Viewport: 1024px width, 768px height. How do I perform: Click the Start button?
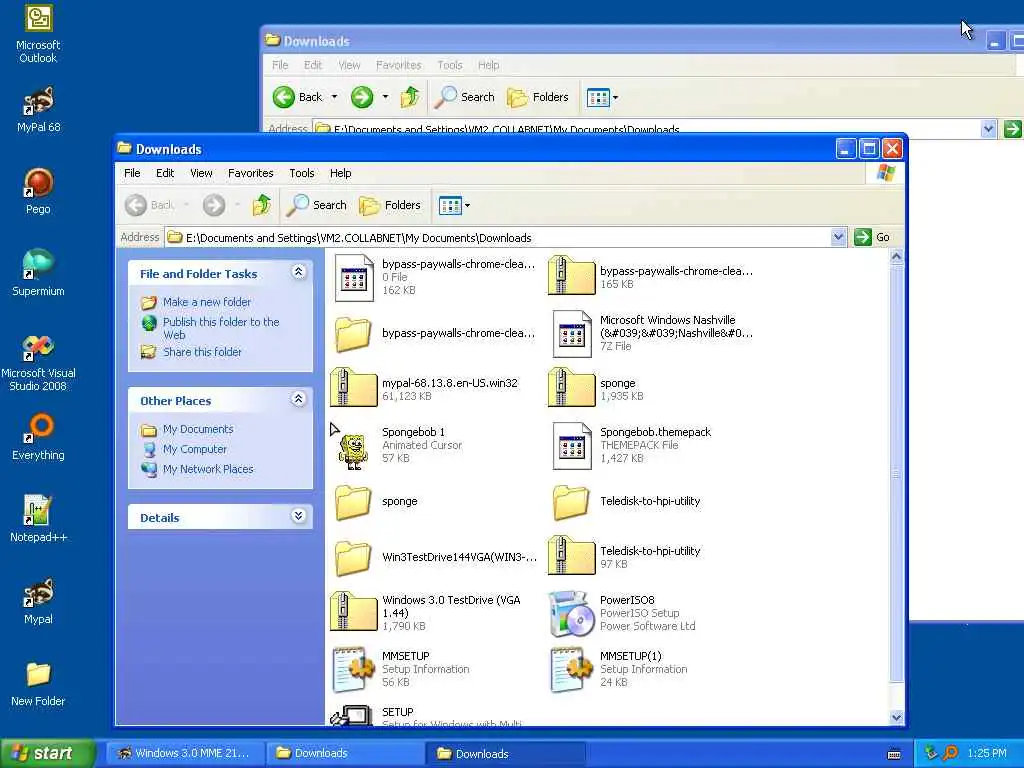tap(48, 753)
